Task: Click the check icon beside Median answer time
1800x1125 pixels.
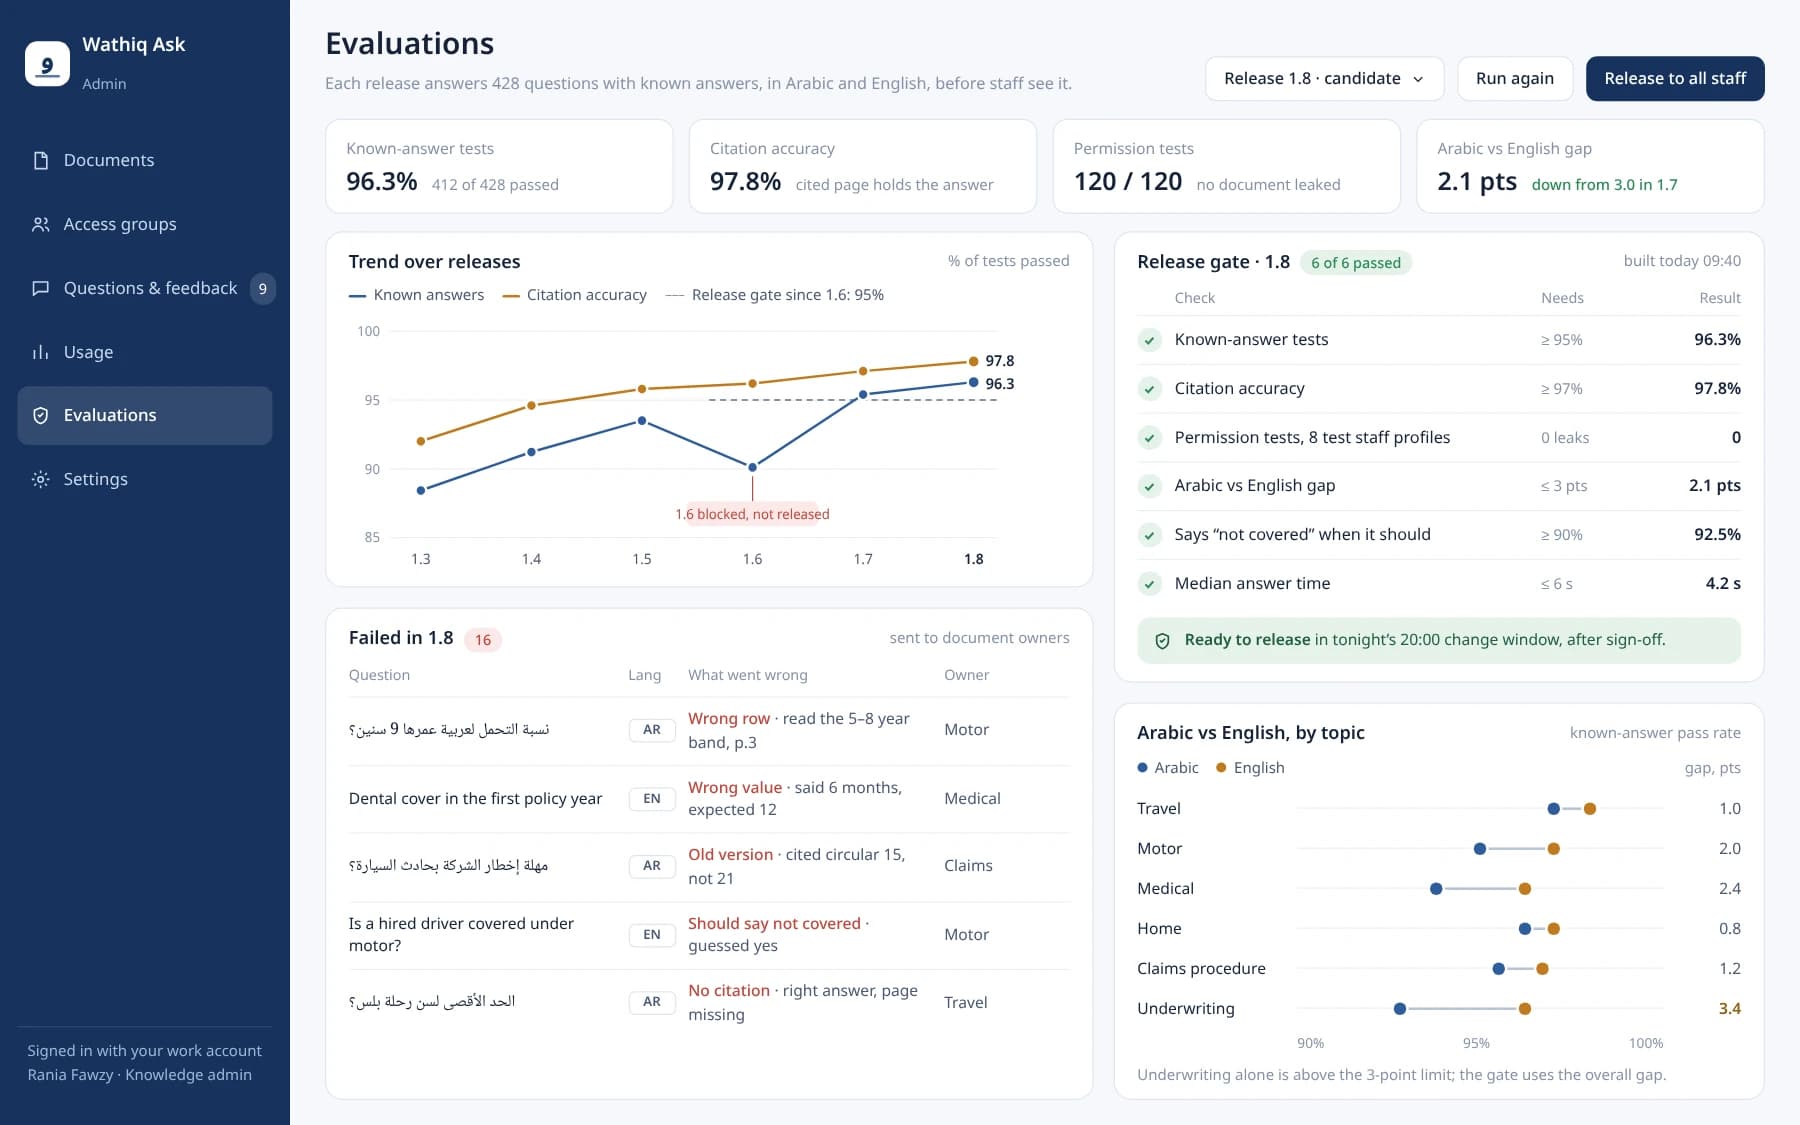Action: coord(1150,584)
